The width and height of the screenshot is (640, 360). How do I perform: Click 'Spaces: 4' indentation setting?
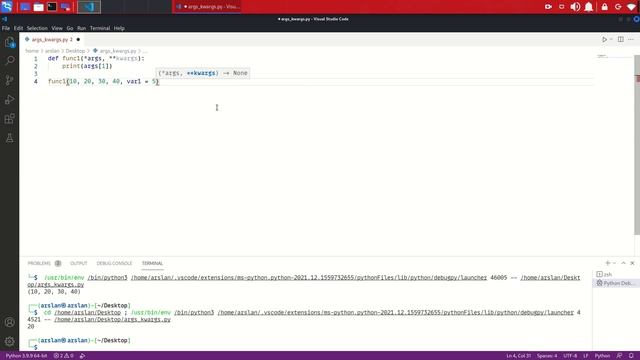pyautogui.click(x=547, y=356)
